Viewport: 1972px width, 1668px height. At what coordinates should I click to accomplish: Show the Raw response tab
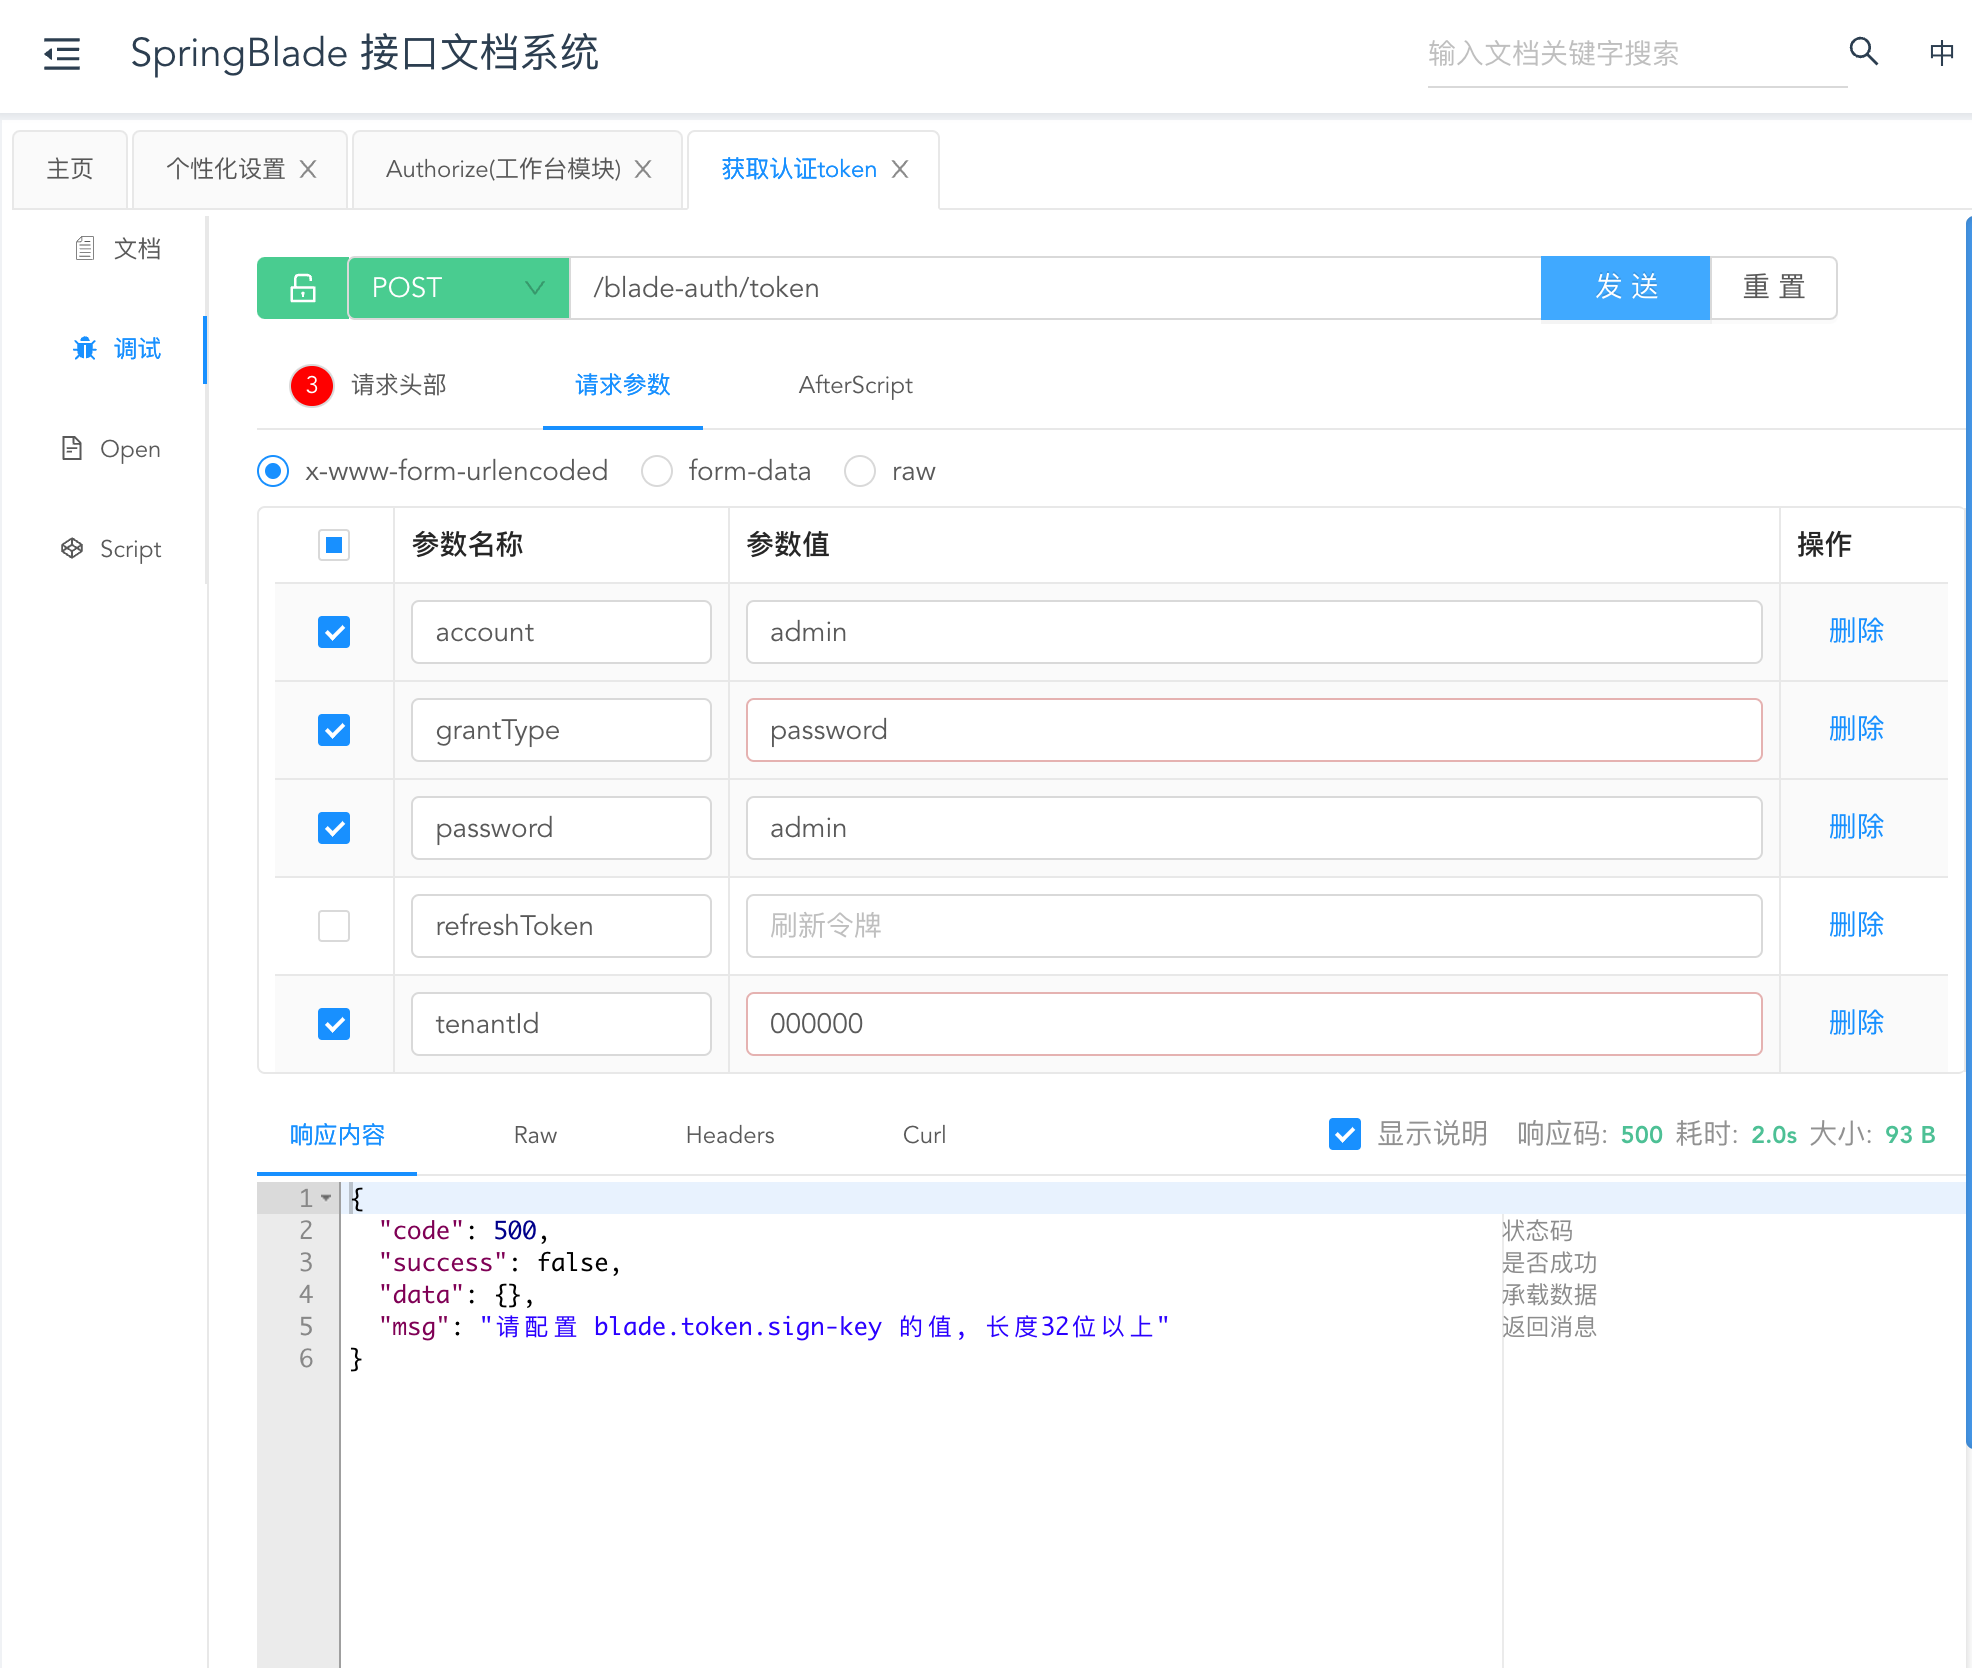click(535, 1135)
